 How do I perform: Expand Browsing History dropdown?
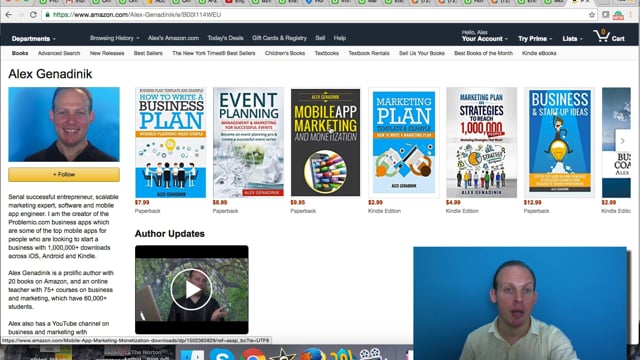click(114, 38)
